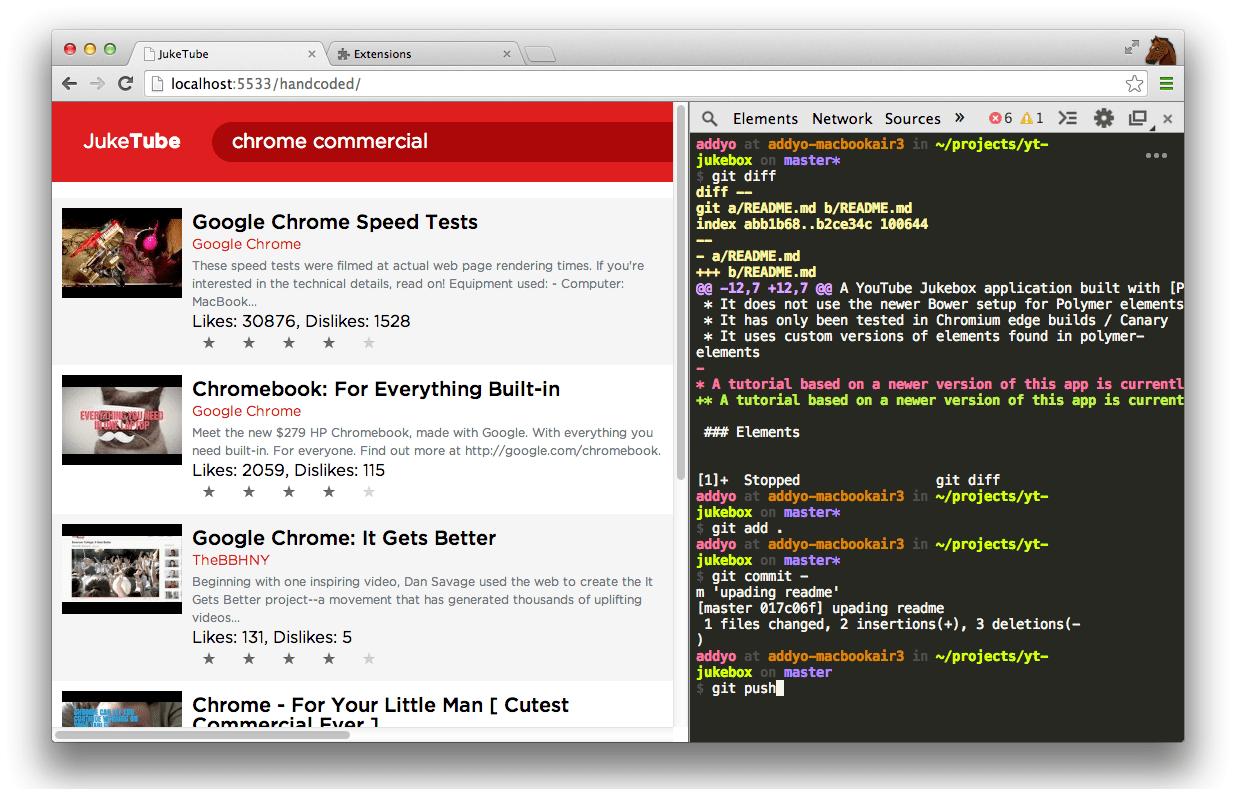The width and height of the screenshot is (1235, 789).
Task: Open Chrome's hamburger menu
Action: [1166, 83]
